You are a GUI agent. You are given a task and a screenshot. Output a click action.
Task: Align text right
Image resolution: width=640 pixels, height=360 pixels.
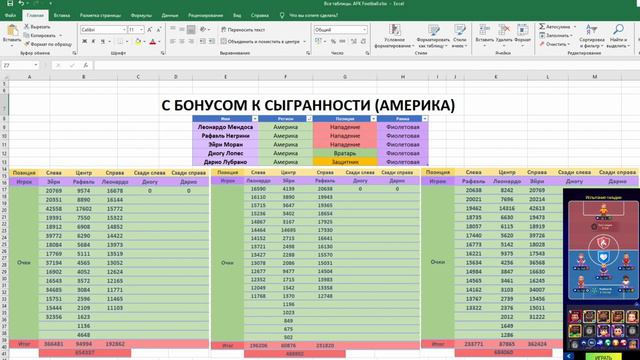coord(191,41)
